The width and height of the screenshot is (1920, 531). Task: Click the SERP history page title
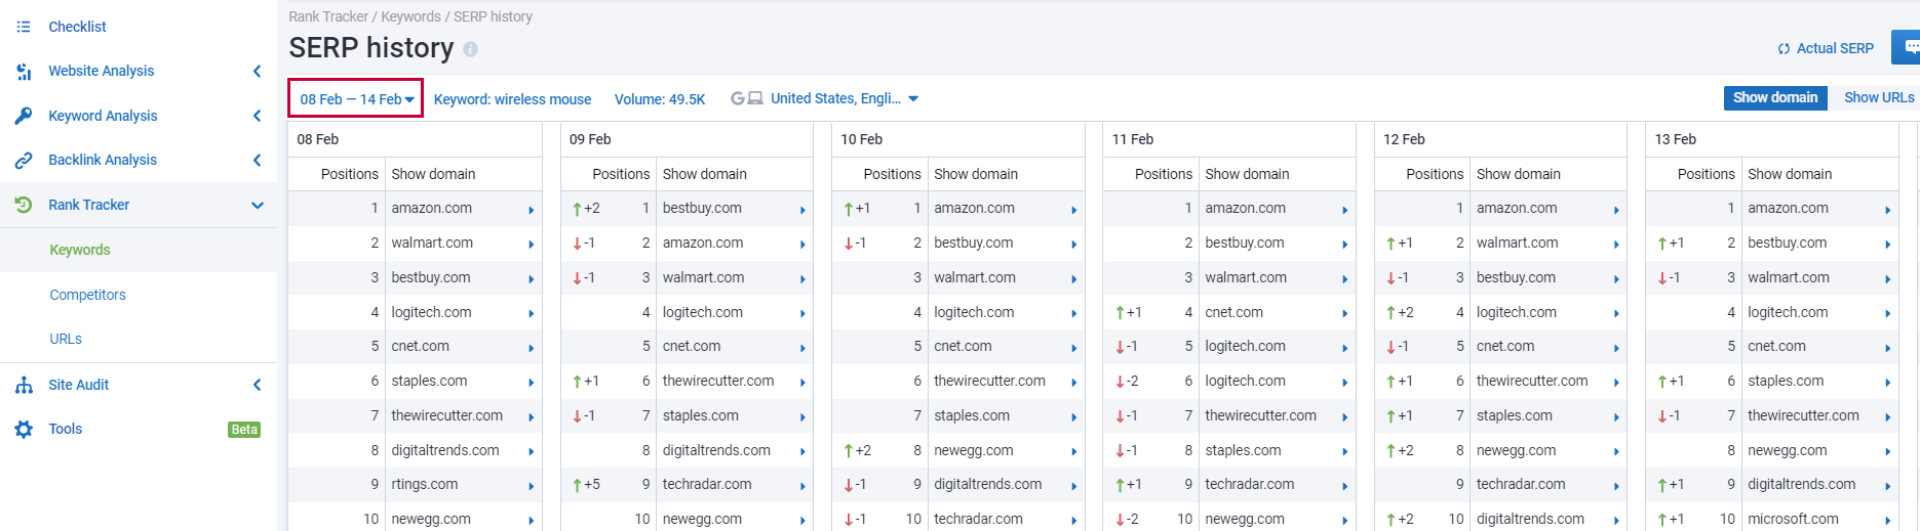371,48
